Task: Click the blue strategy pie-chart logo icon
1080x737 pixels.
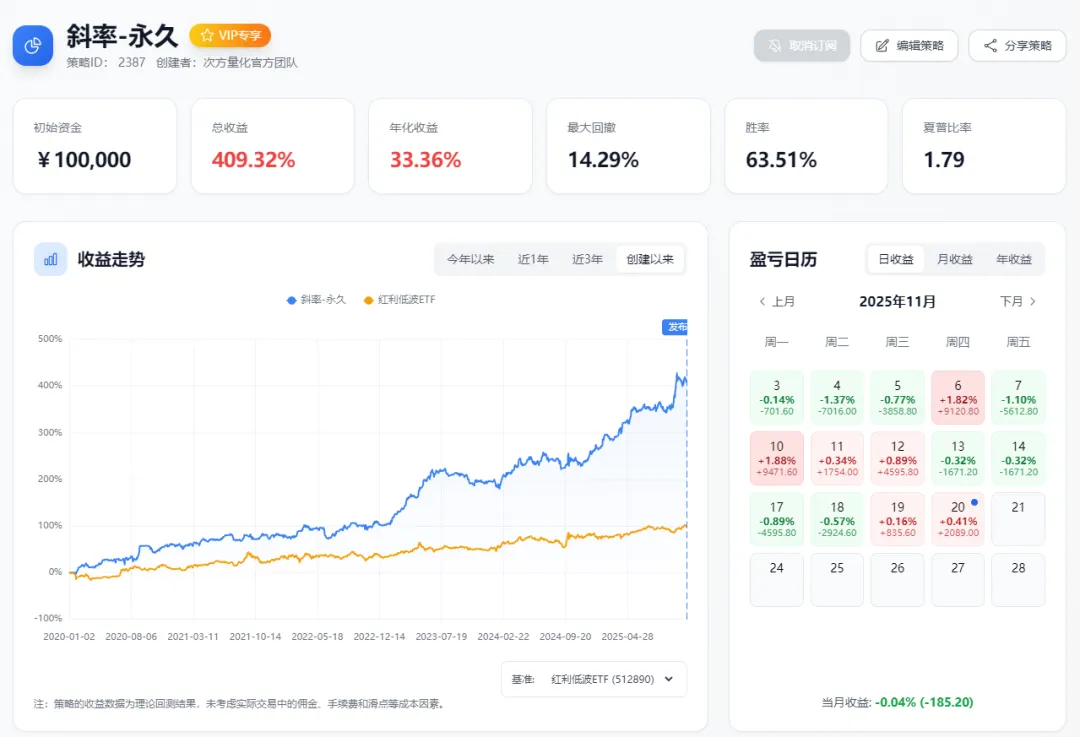Action: click(x=33, y=45)
